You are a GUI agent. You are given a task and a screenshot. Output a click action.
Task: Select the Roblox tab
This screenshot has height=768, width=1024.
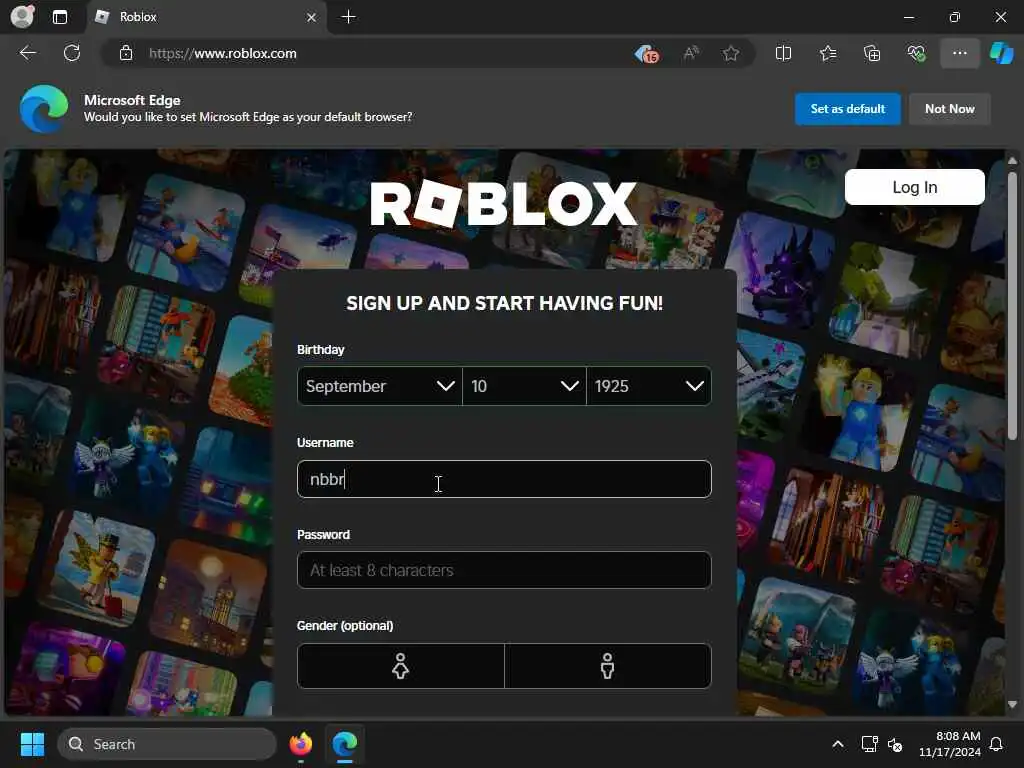(x=206, y=17)
